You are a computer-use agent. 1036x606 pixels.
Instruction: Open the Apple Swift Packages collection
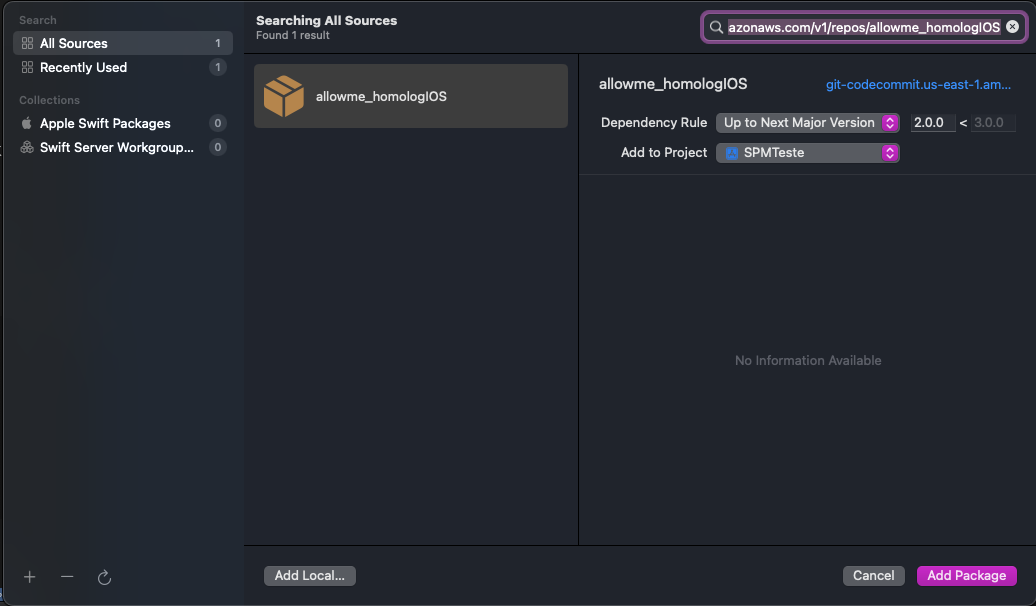coord(123,124)
